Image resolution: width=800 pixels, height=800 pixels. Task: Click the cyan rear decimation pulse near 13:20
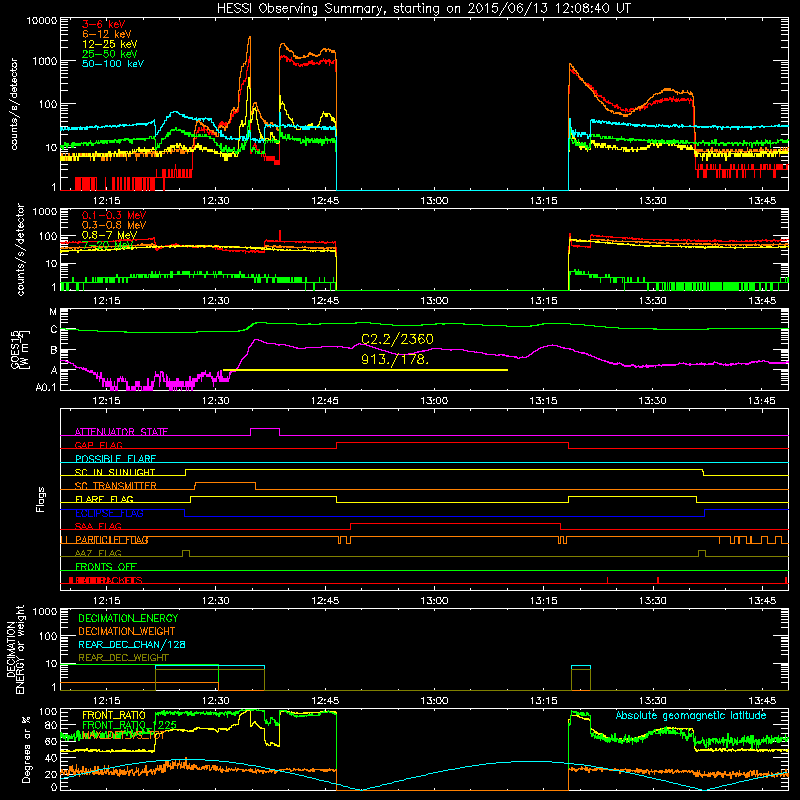coord(581,666)
